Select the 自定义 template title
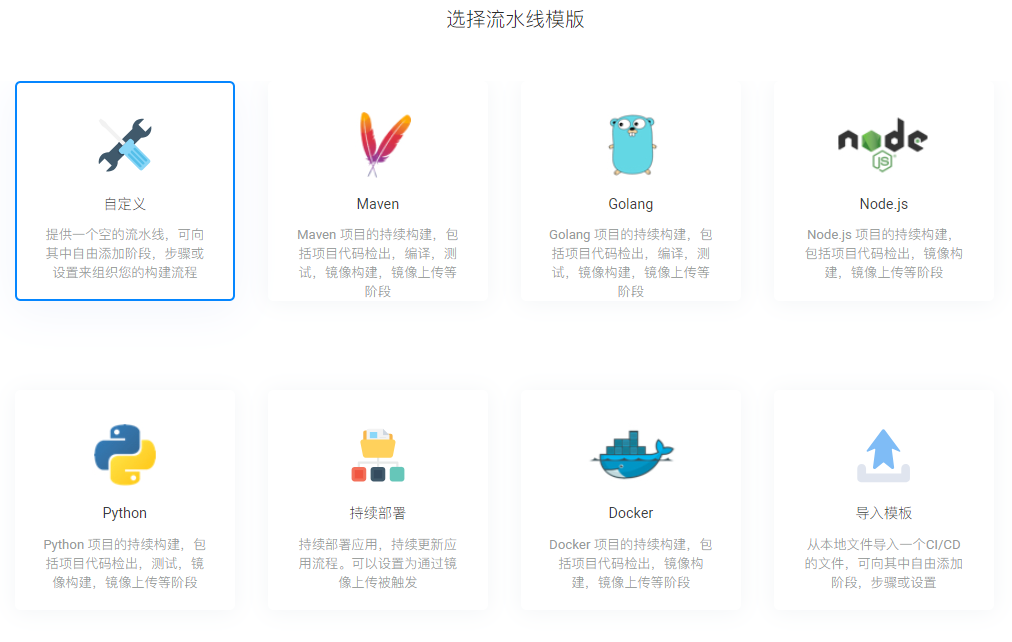1012x642 pixels. coord(125,204)
